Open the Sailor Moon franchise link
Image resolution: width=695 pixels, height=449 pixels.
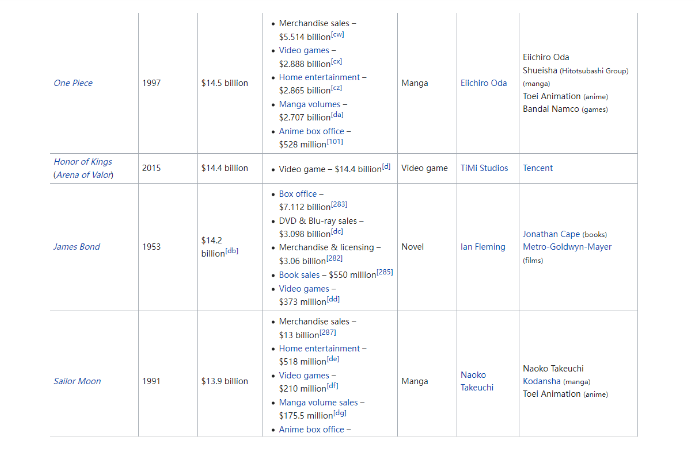(77, 381)
